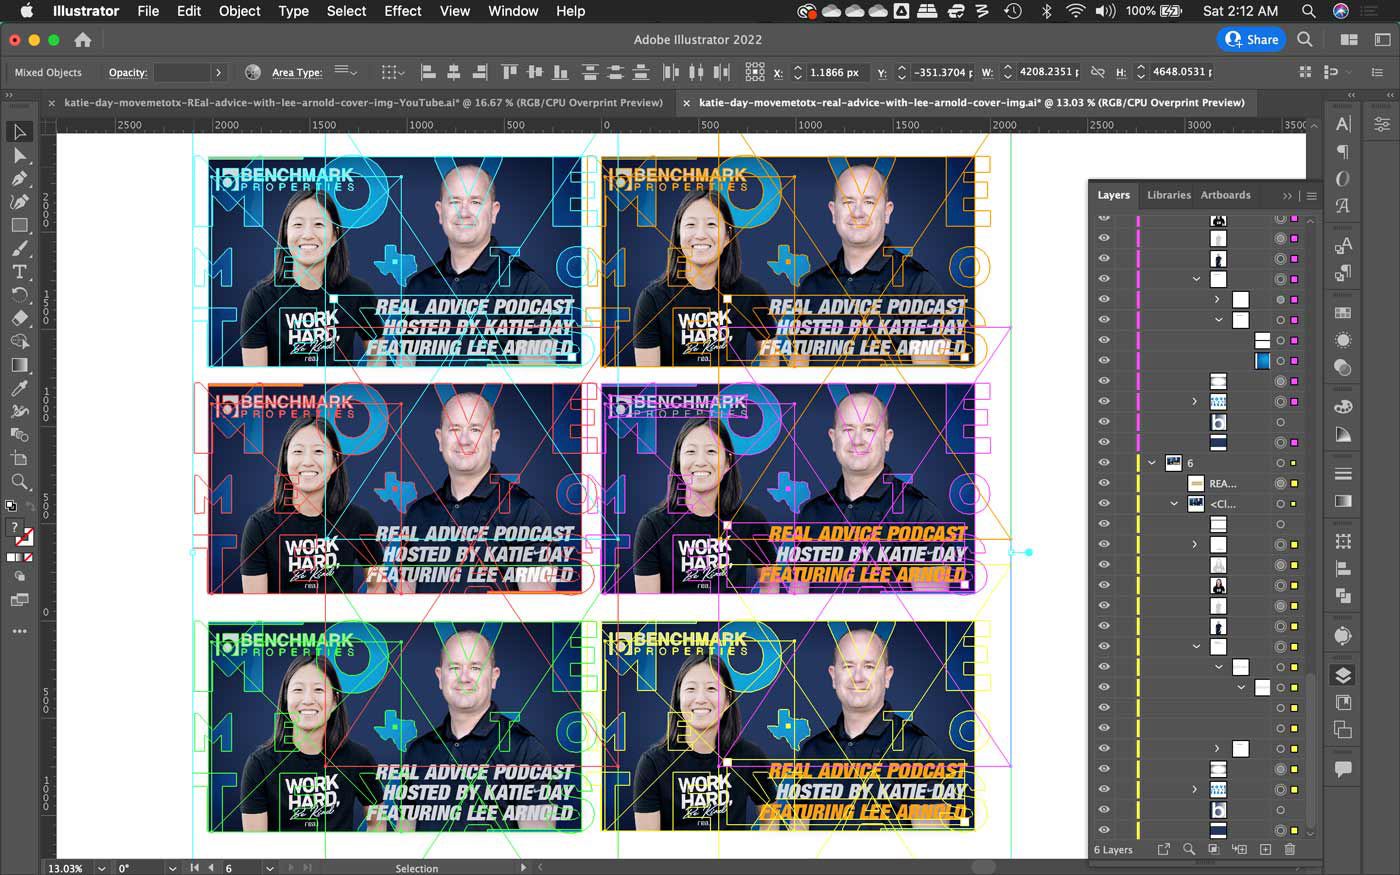Open Opacity arrow flyout

[x=218, y=72]
